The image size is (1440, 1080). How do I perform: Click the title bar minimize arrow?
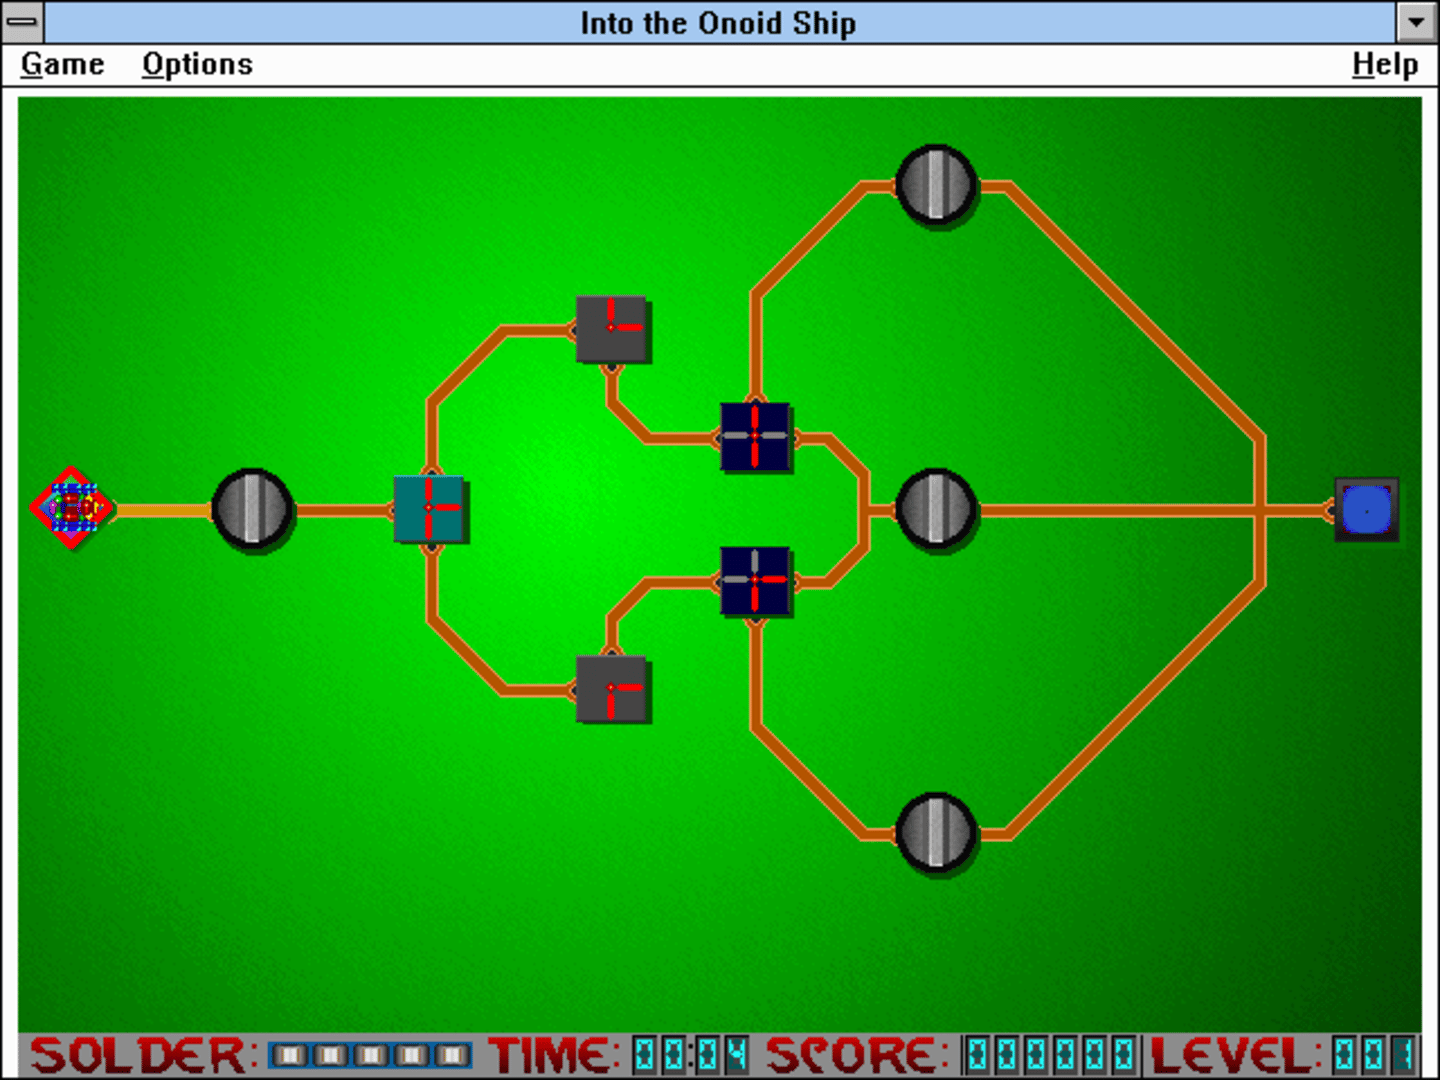tap(1416, 22)
